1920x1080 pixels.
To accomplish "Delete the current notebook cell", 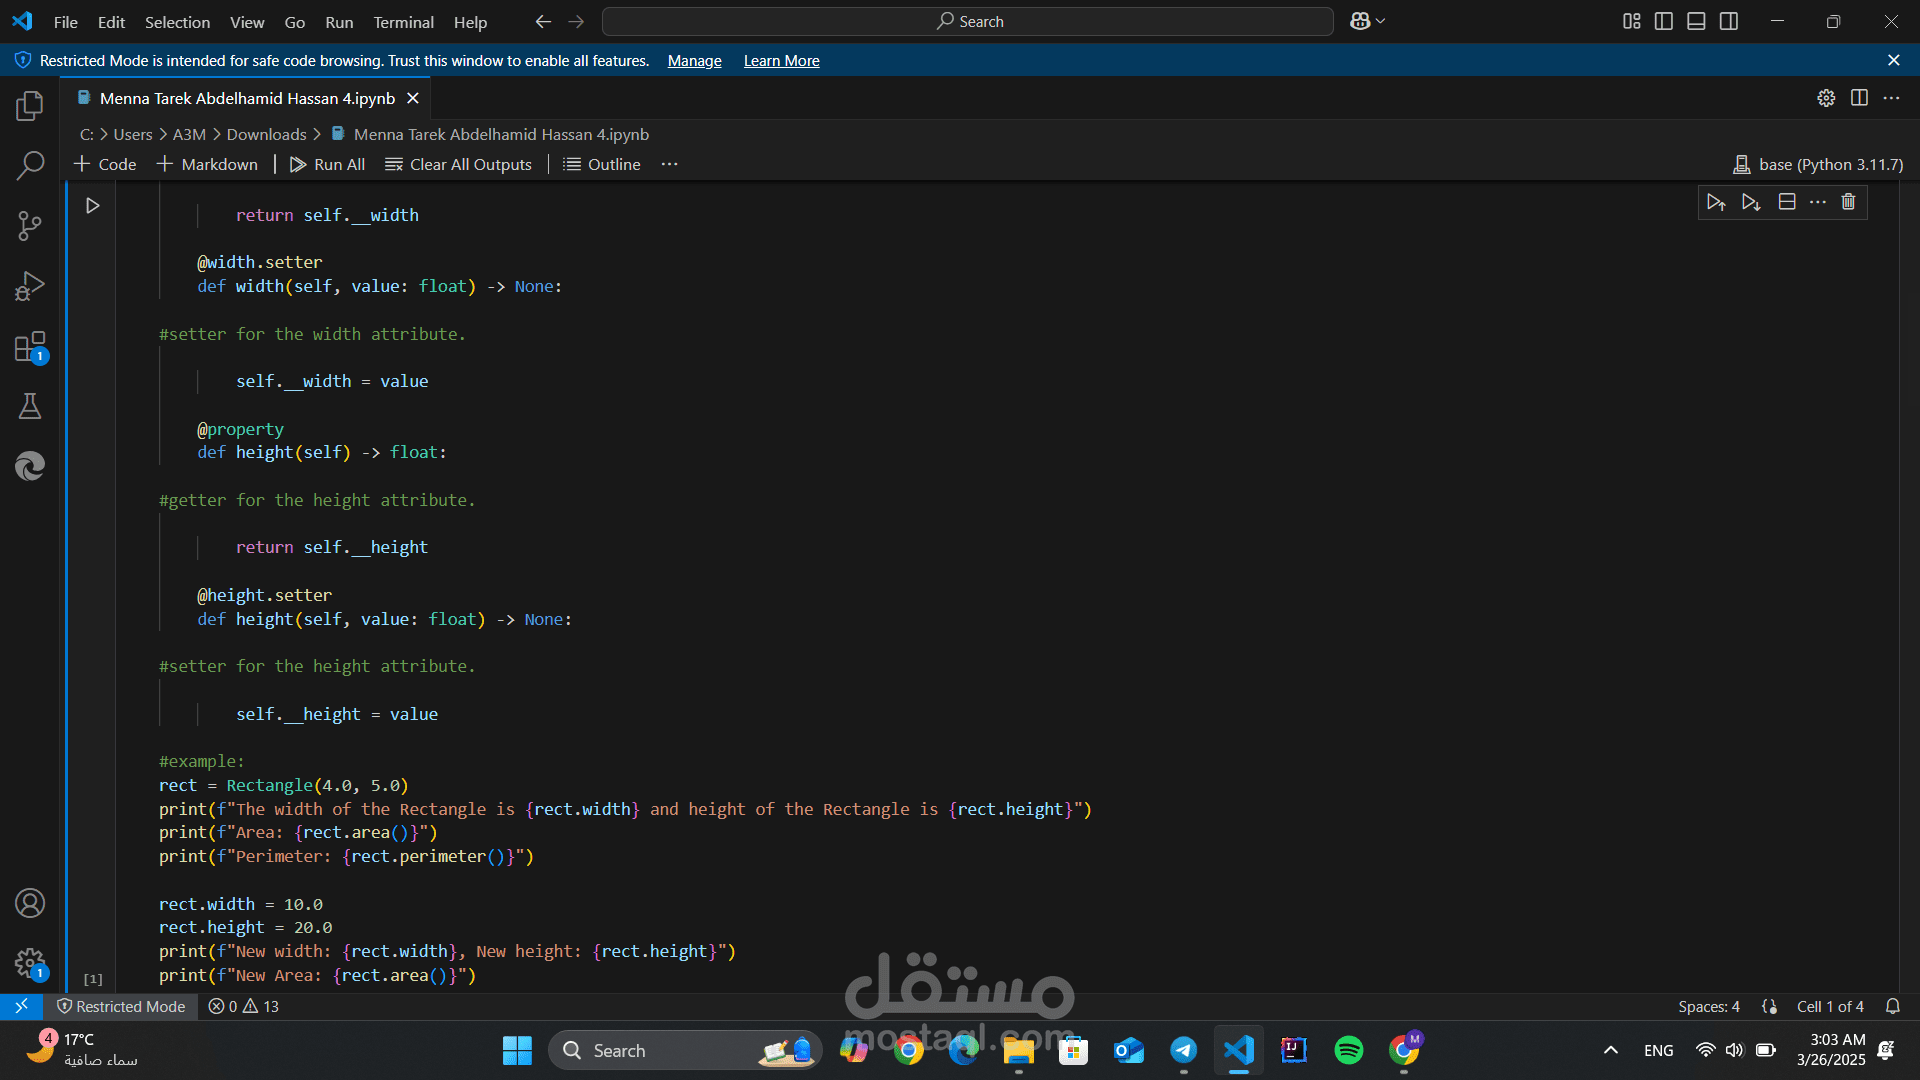I will [x=1848, y=201].
